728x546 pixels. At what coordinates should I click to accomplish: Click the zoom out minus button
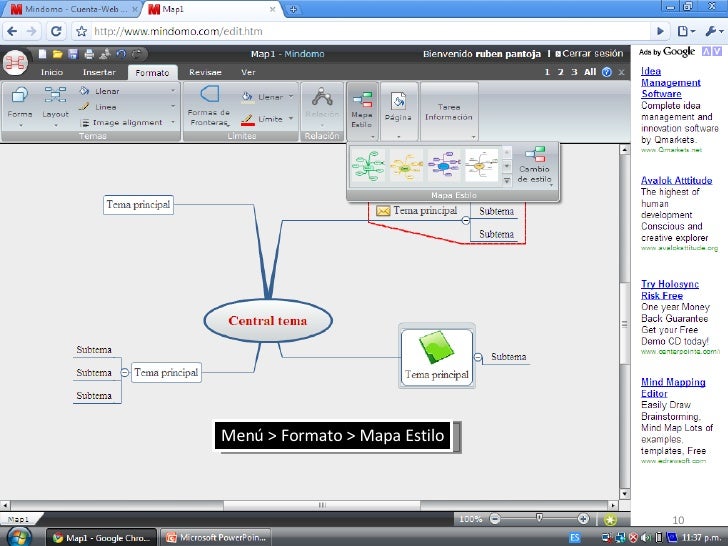[495, 519]
